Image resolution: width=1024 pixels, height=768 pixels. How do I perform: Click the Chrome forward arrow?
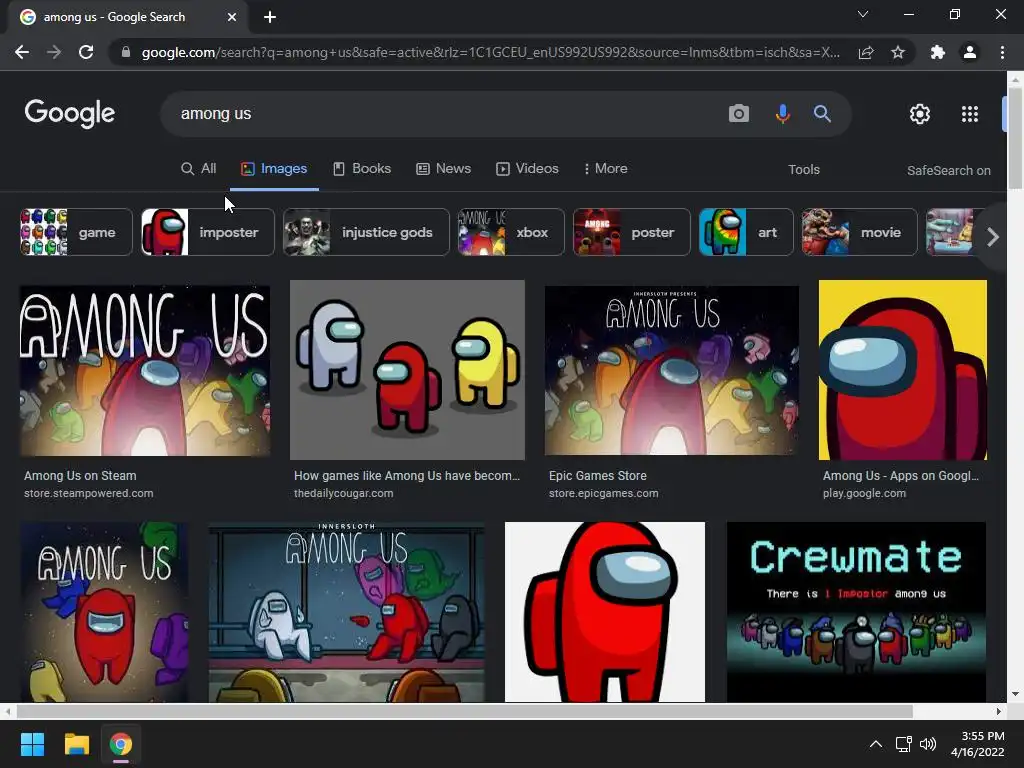[54, 52]
